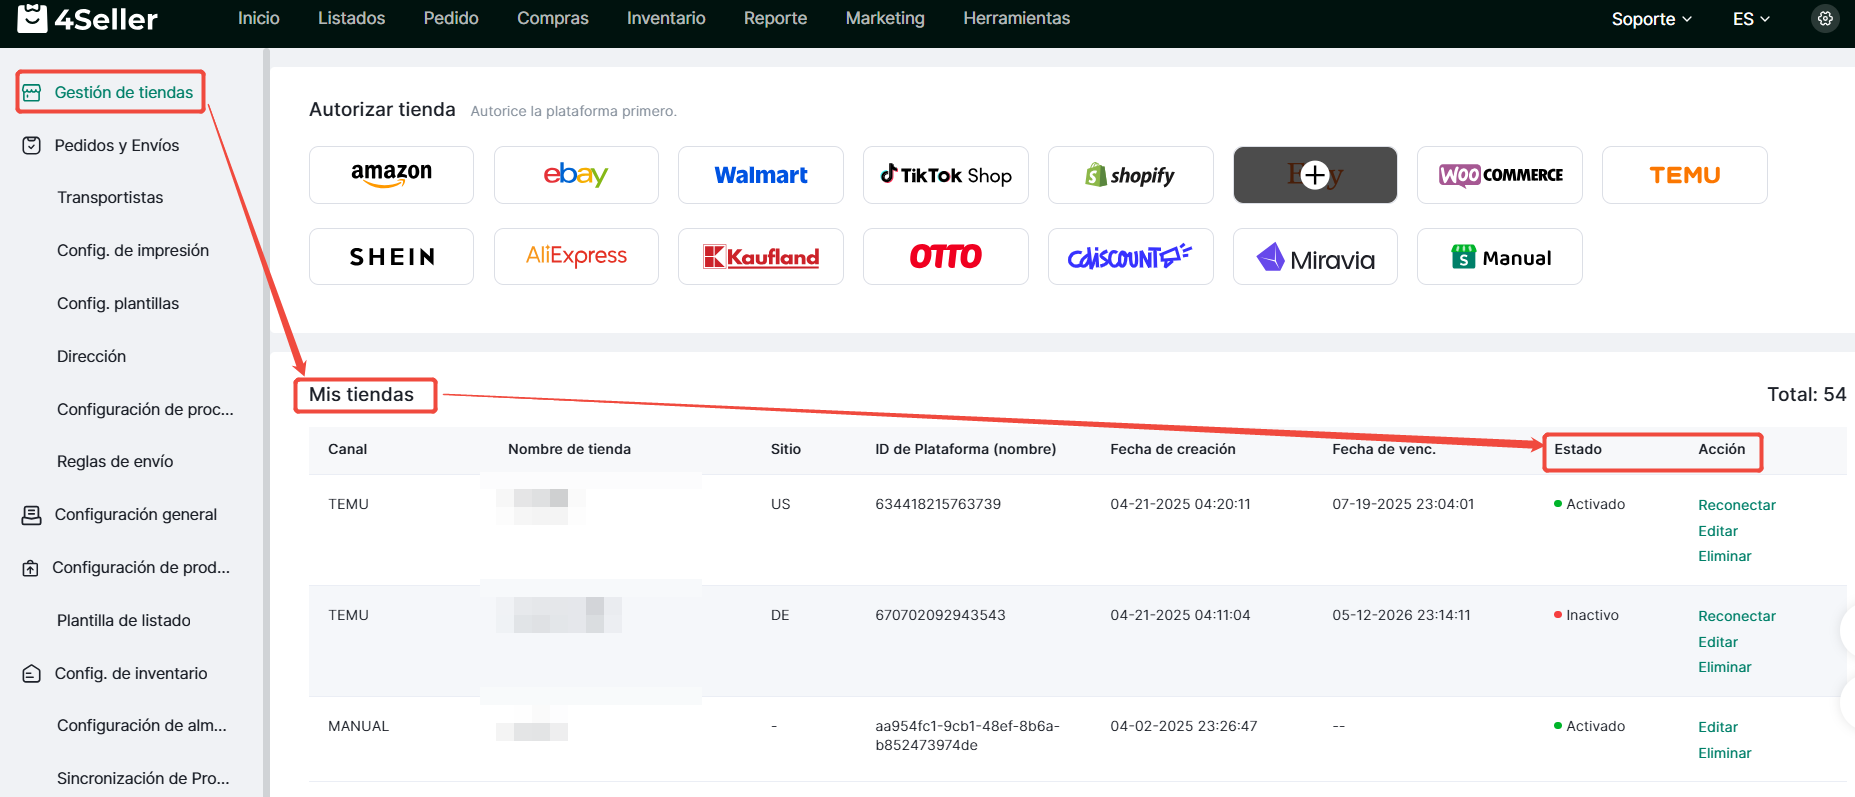
Task: Select Gestión de tiendas in sidebar
Action: tap(124, 92)
